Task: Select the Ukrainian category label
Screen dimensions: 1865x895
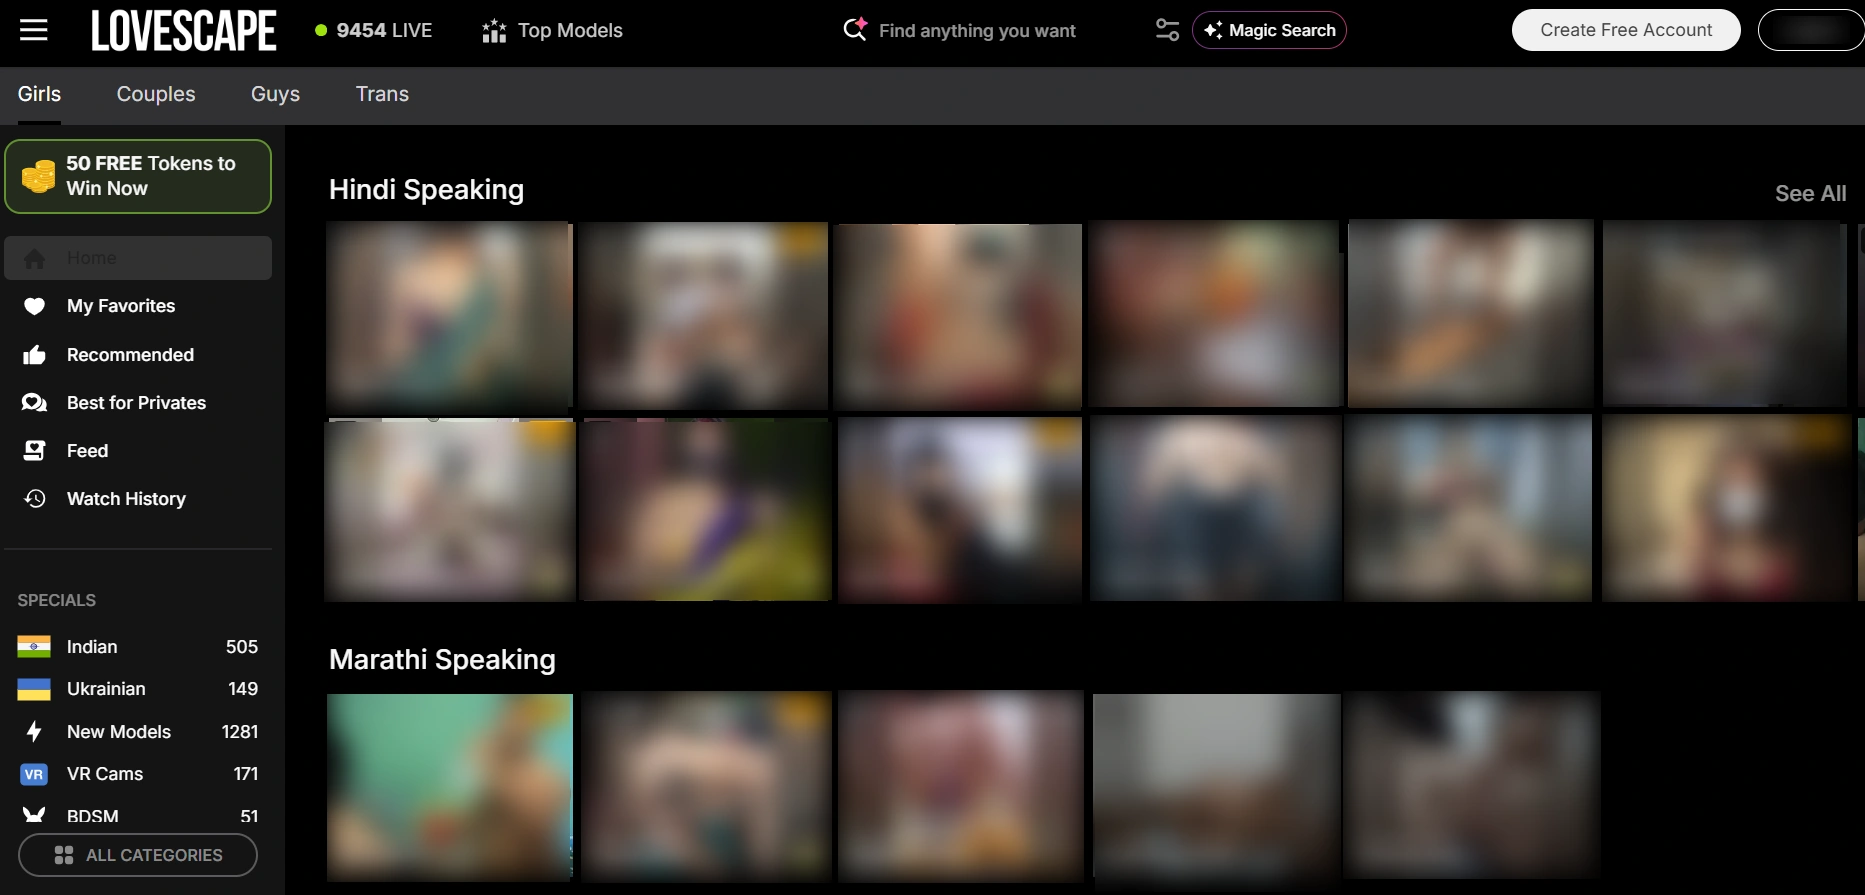Action: click(106, 689)
